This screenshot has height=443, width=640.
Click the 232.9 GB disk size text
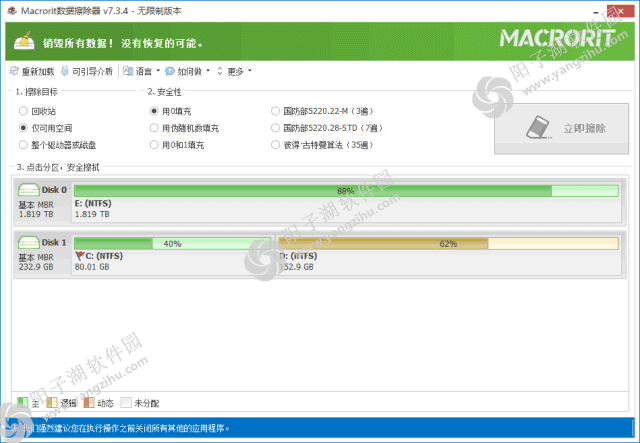coord(36,267)
